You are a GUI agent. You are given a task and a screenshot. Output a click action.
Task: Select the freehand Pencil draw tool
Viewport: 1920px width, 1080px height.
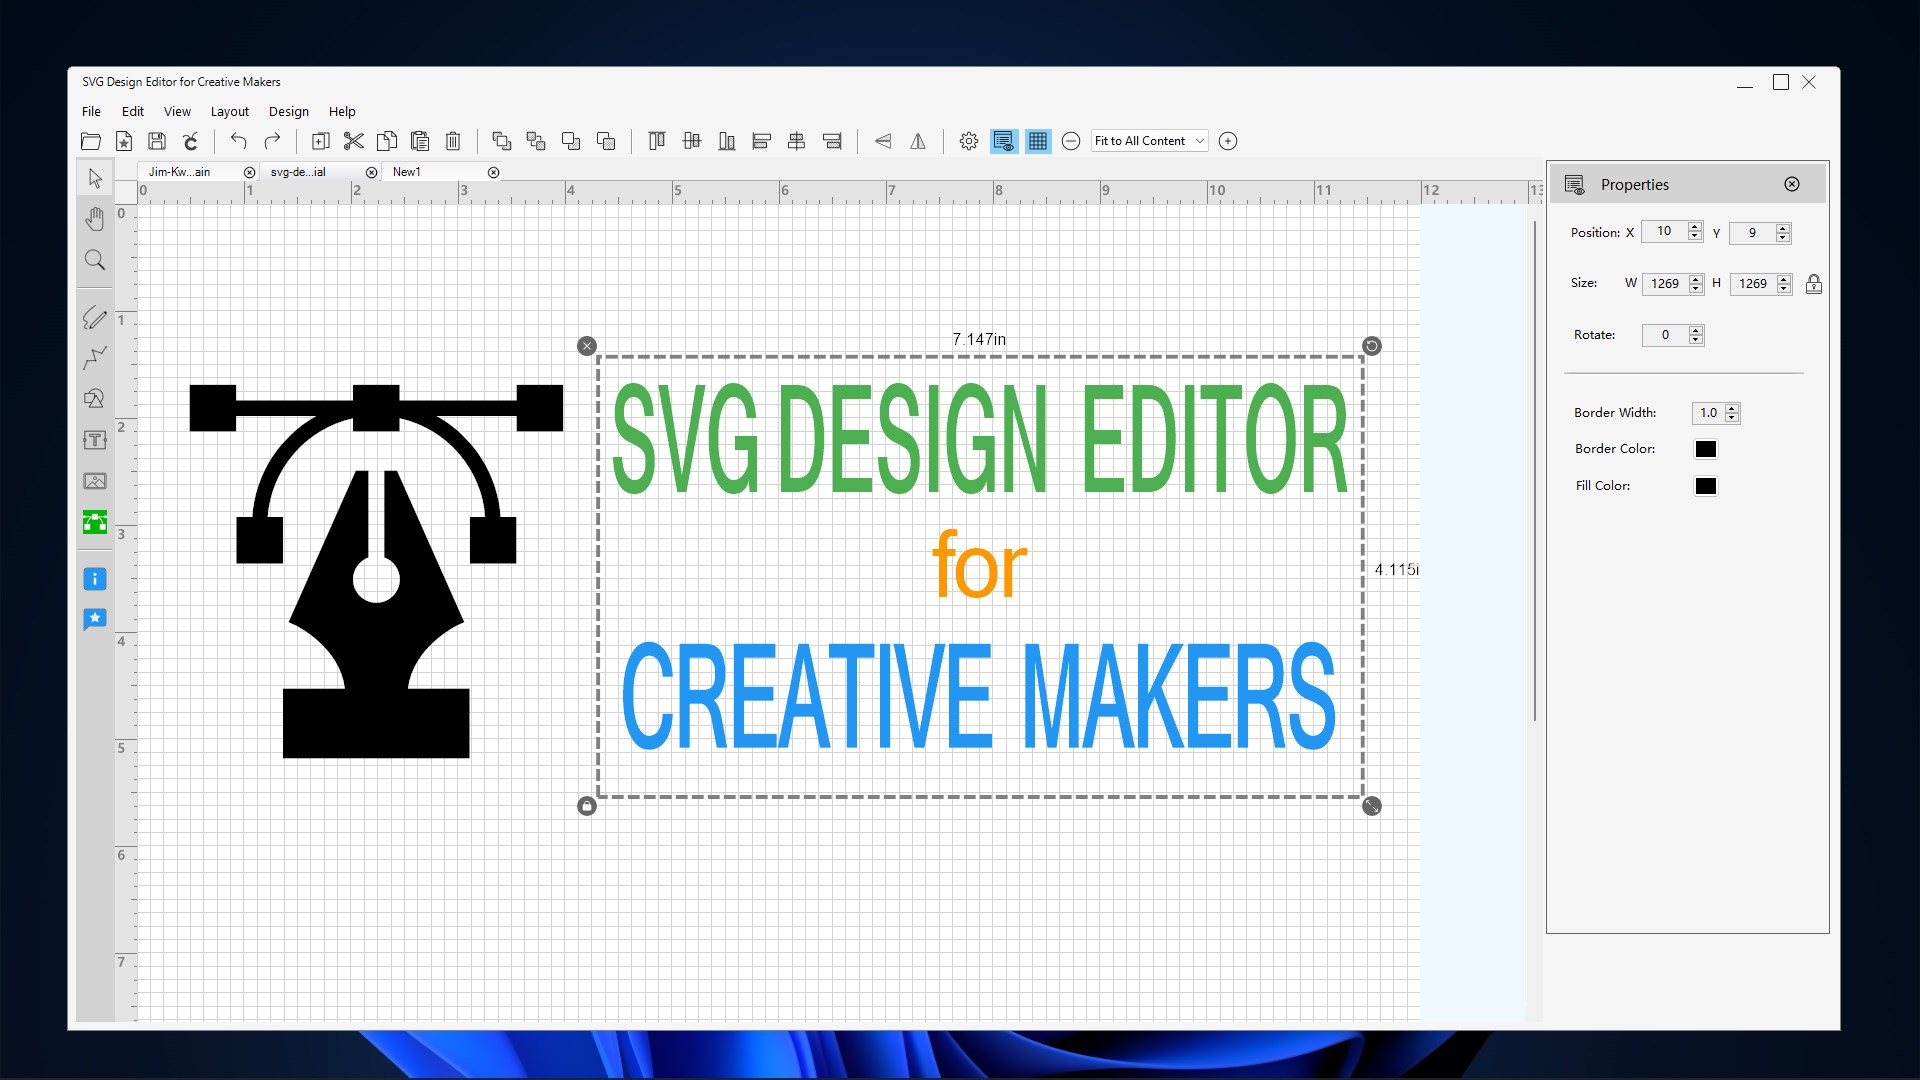tap(95, 318)
